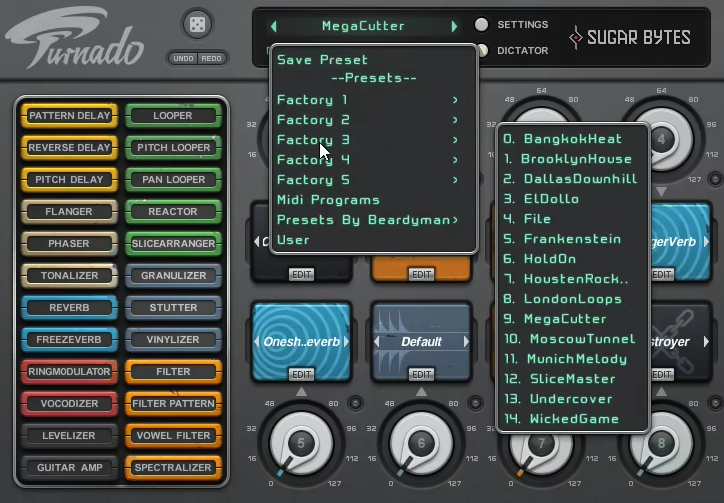The image size is (724, 503).
Task: Select RINGMODULATOR effect
Action: pos(69,371)
